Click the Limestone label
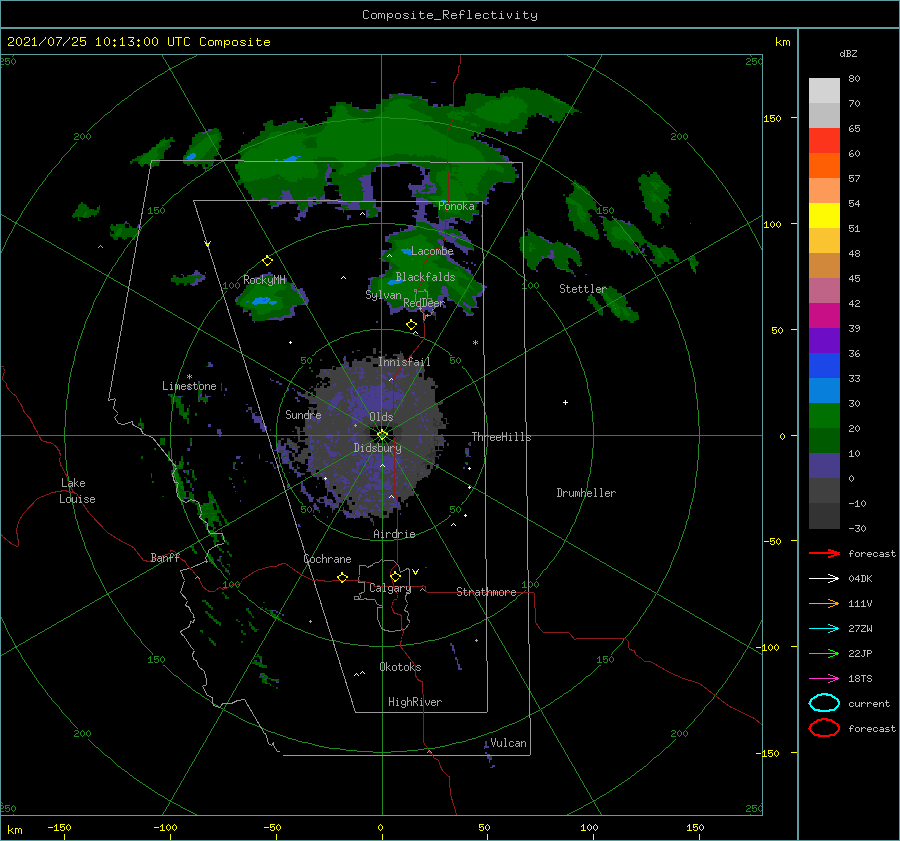 pyautogui.click(x=189, y=386)
